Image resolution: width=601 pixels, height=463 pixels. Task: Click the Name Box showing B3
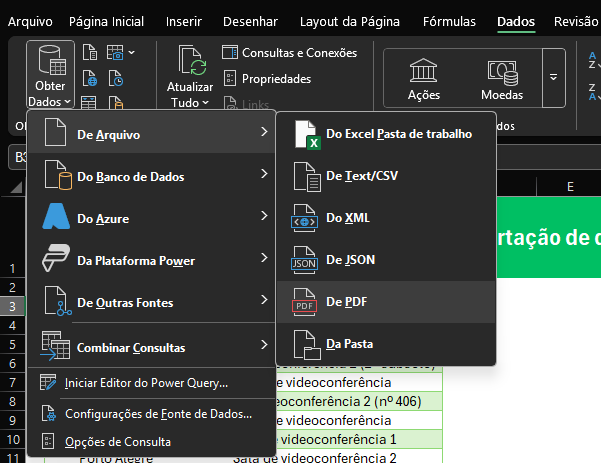(18, 157)
